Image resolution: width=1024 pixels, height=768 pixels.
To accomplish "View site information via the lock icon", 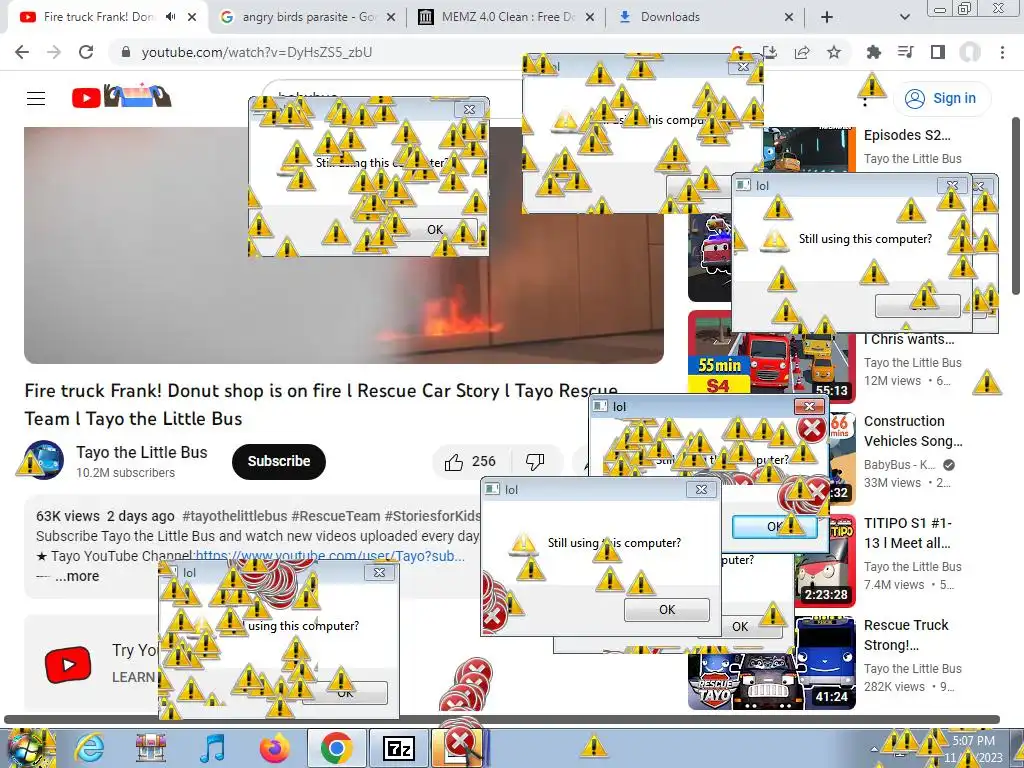I will coord(126,52).
